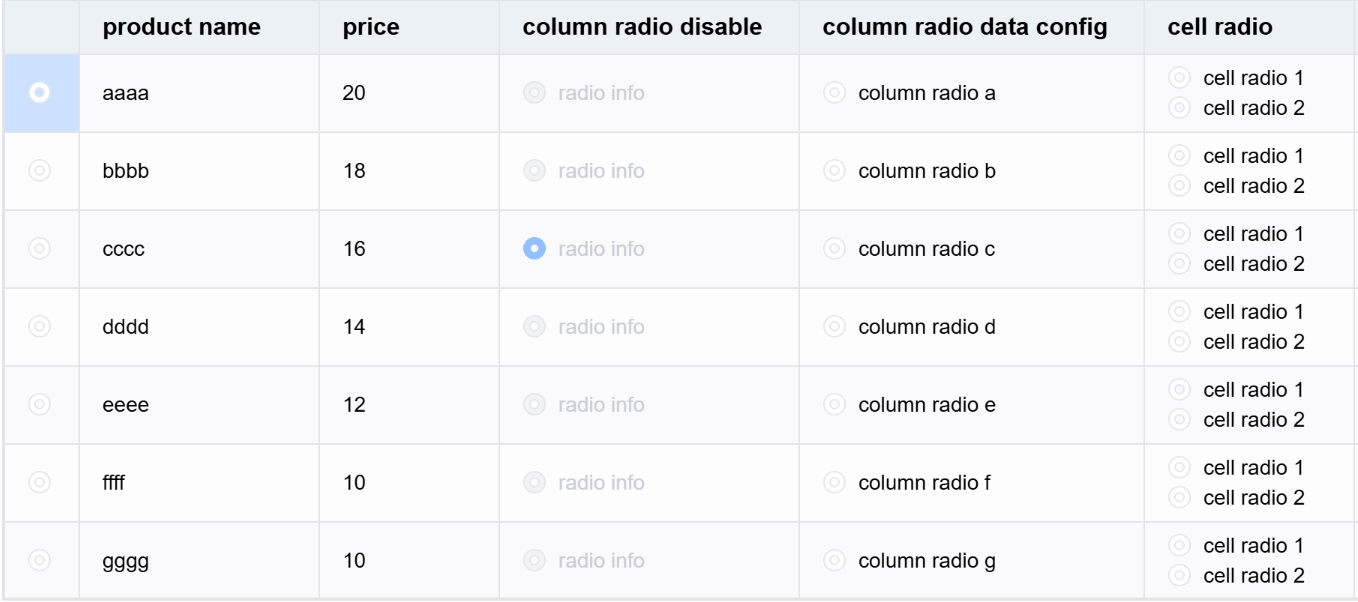The height and width of the screenshot is (602, 1358).
Task: Select the row radio for product dddd
Action: tap(40, 327)
